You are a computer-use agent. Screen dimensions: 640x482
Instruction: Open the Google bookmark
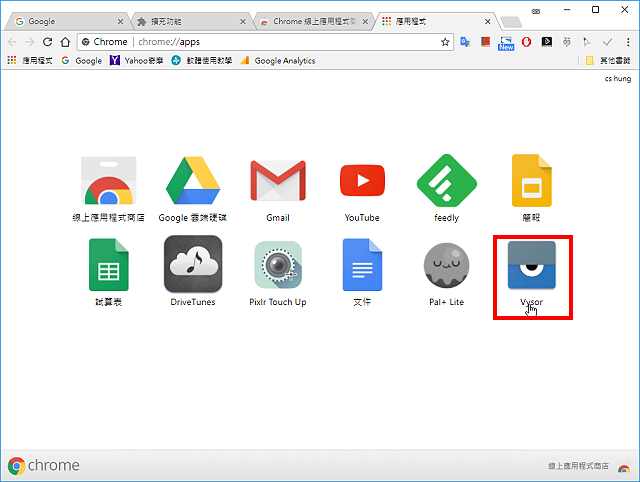click(82, 60)
